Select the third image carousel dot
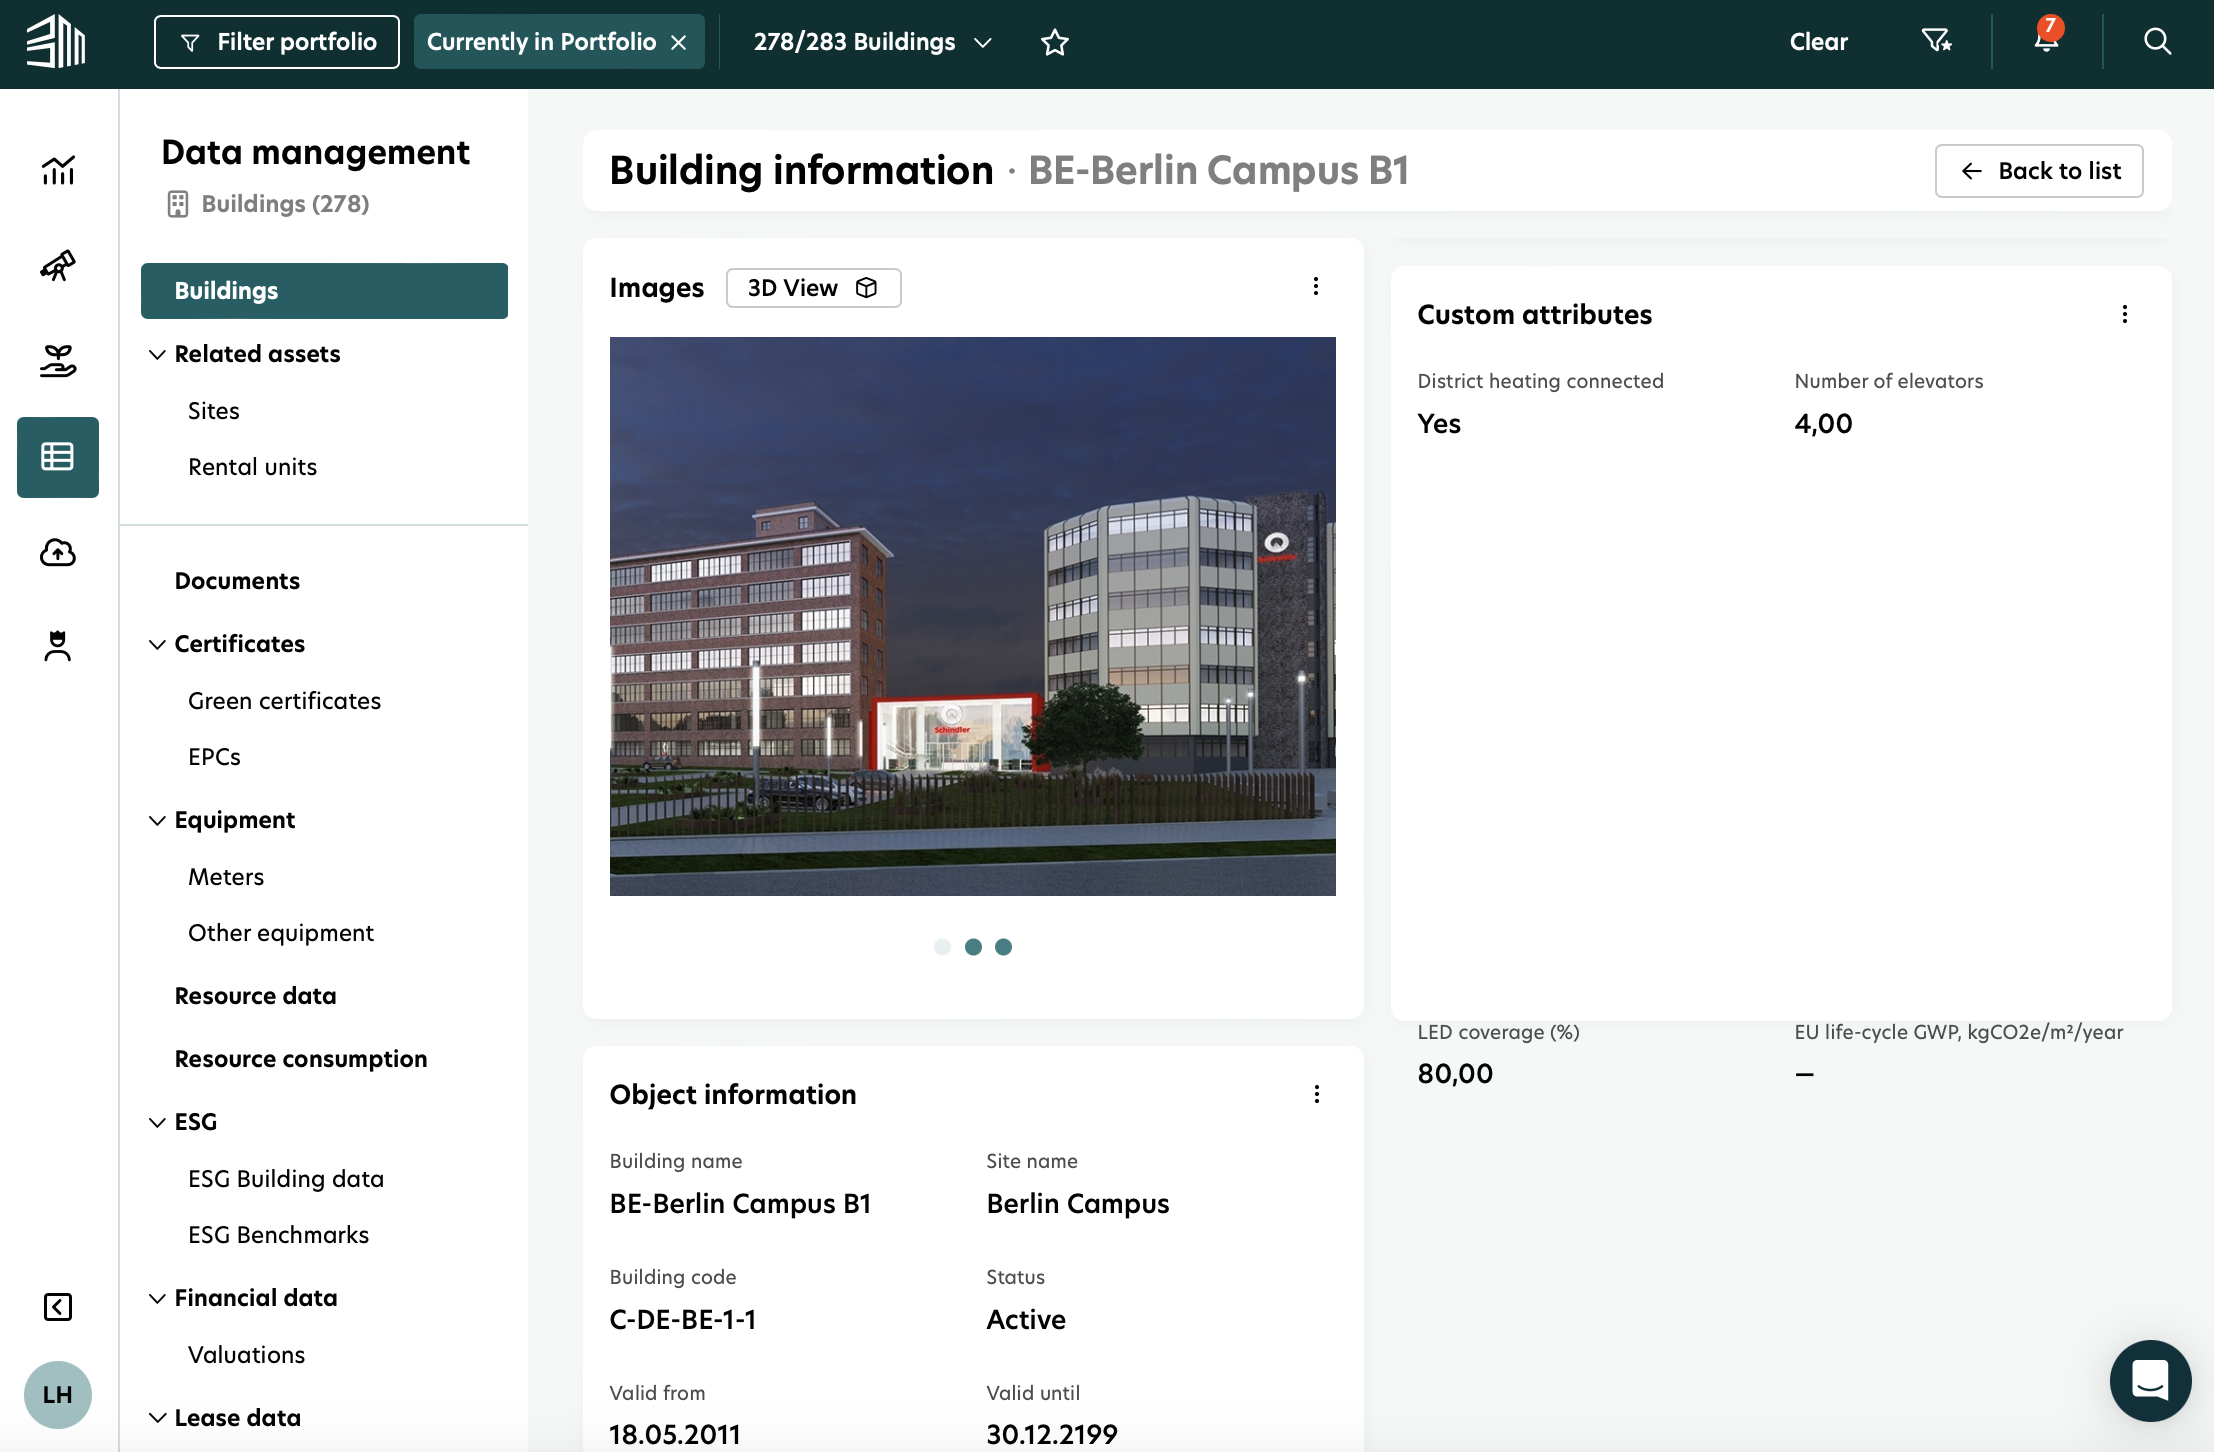Viewport: 2214px width, 1452px height. 1004,946
